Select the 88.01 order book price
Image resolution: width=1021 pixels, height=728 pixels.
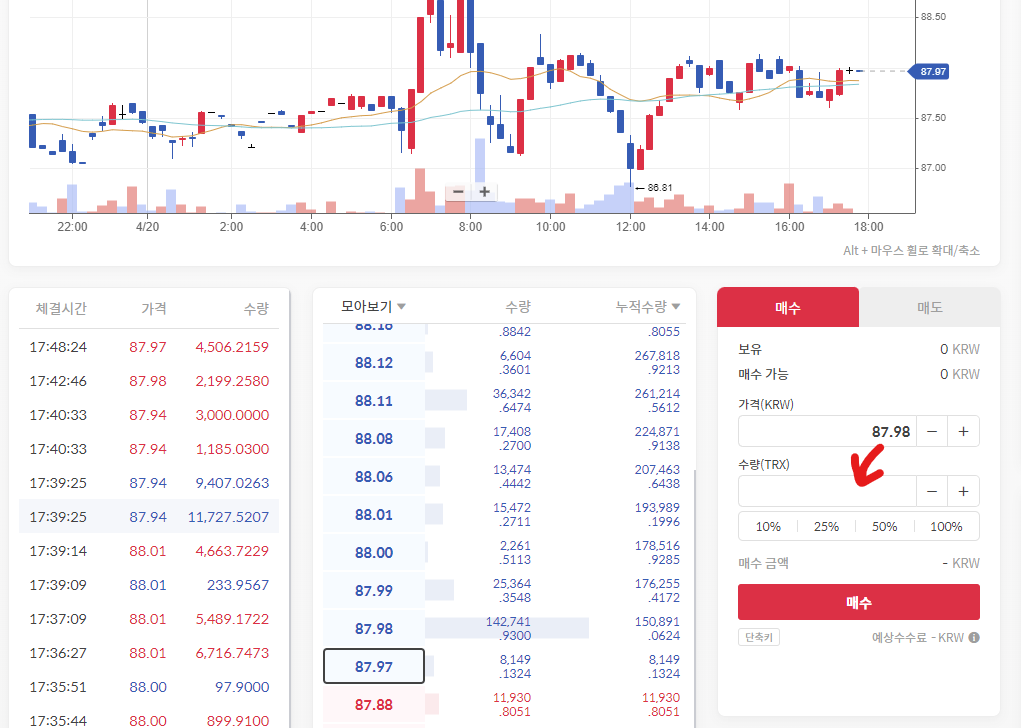pos(374,514)
